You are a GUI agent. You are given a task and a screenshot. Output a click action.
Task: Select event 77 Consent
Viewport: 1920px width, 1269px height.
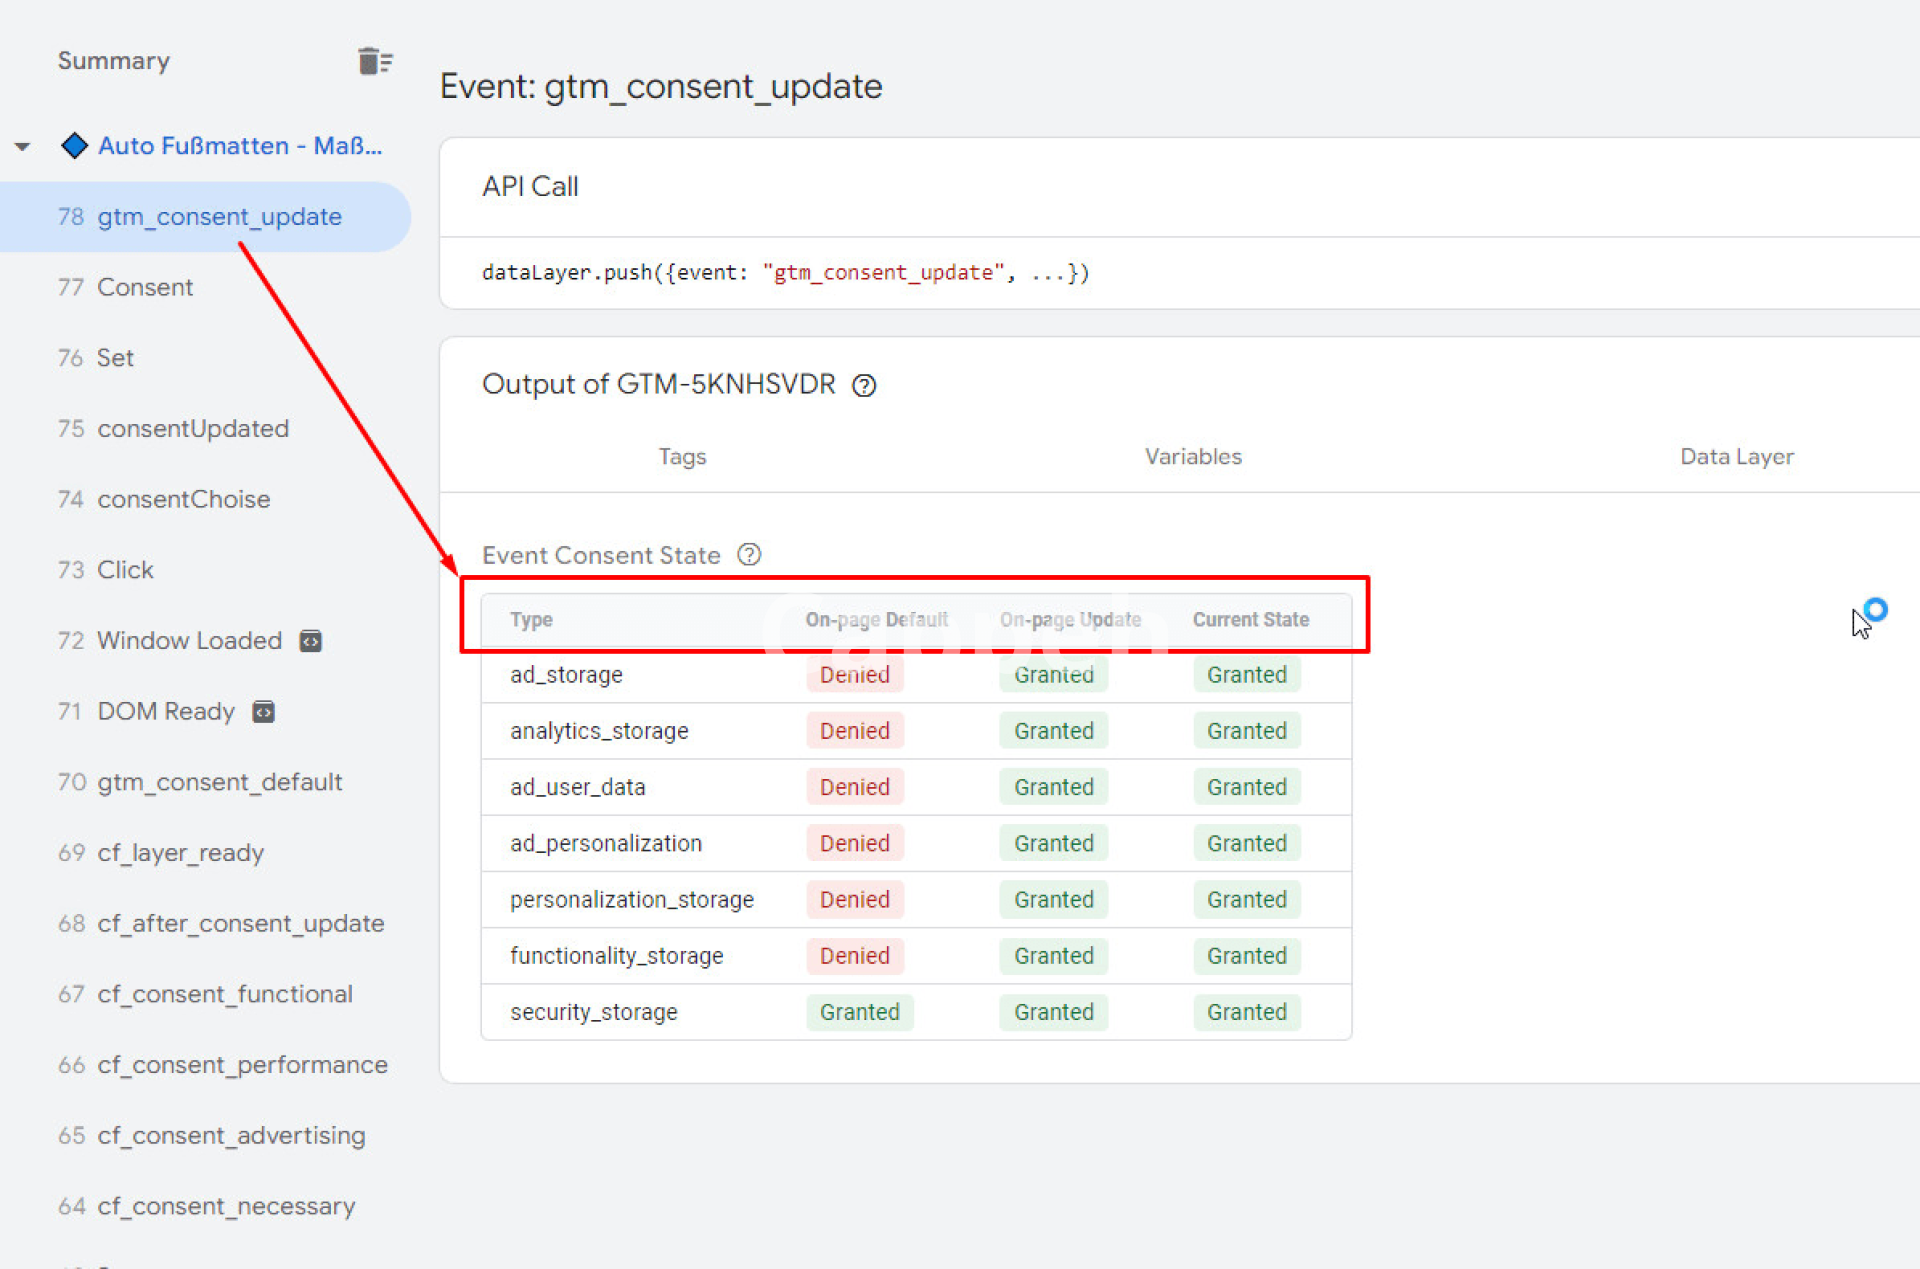tap(144, 288)
